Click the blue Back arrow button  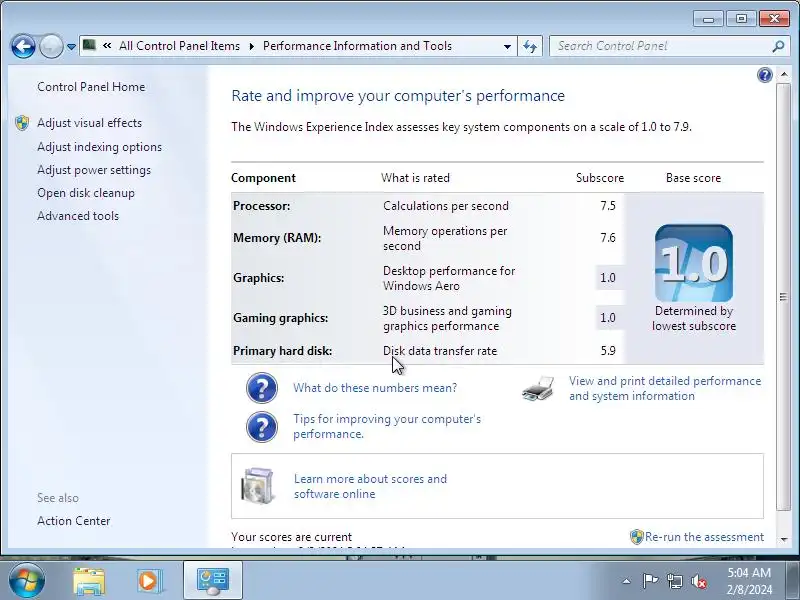click(x=23, y=46)
